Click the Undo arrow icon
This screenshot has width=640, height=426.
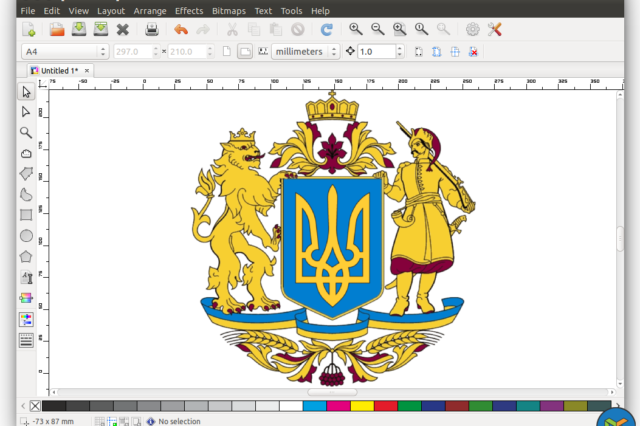point(181,30)
